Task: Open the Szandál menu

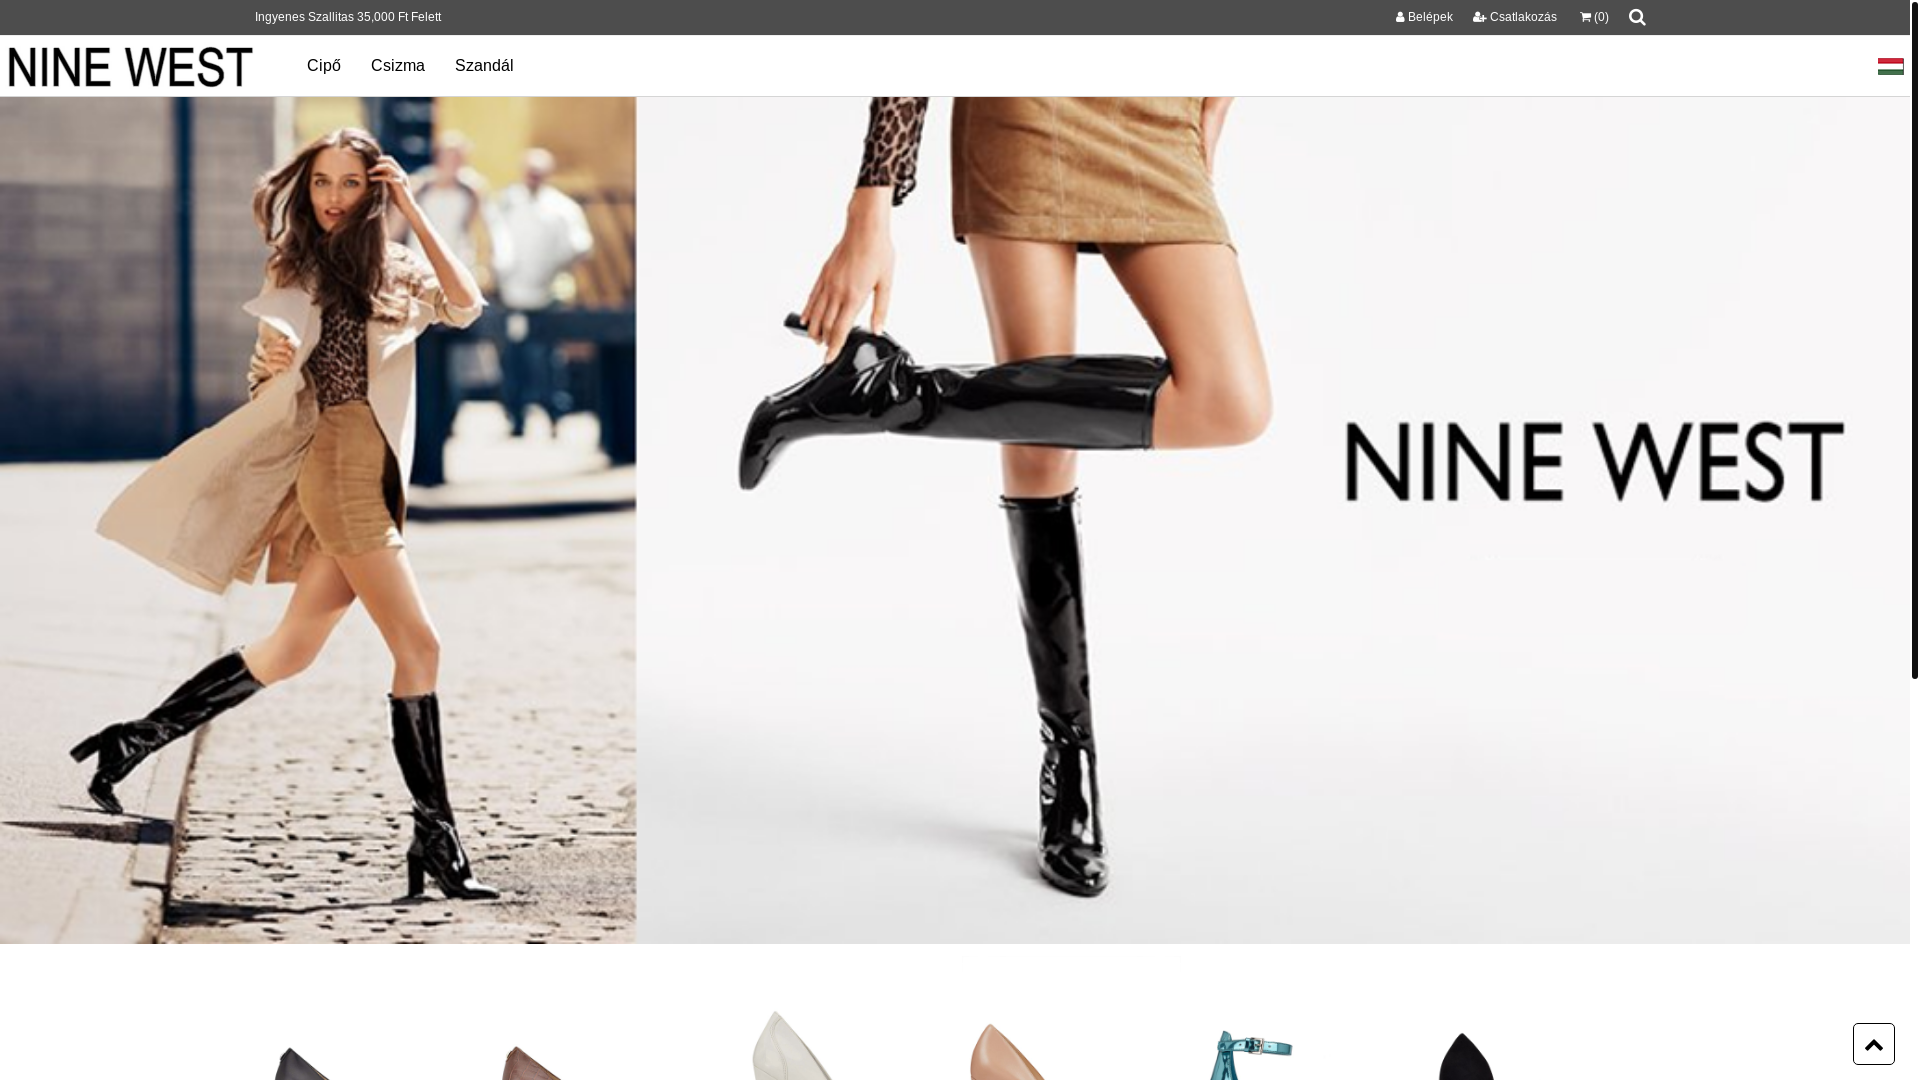Action: [x=484, y=66]
